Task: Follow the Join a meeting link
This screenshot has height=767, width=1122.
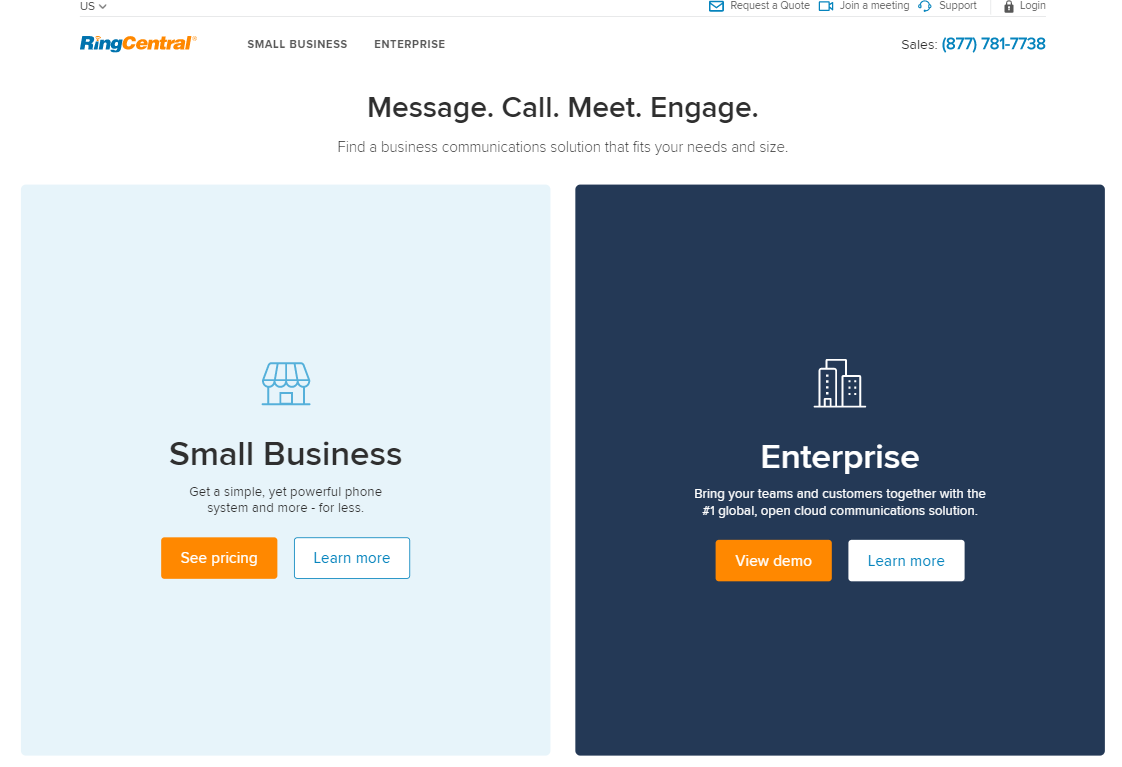Action: coord(874,6)
